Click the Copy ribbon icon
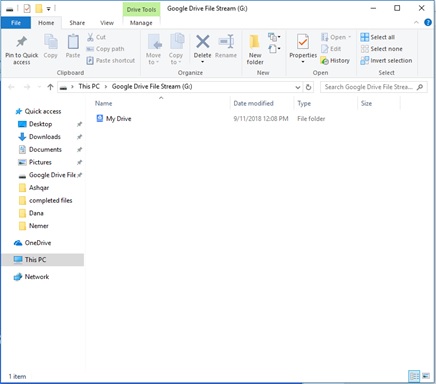436x384 pixels. (x=50, y=42)
